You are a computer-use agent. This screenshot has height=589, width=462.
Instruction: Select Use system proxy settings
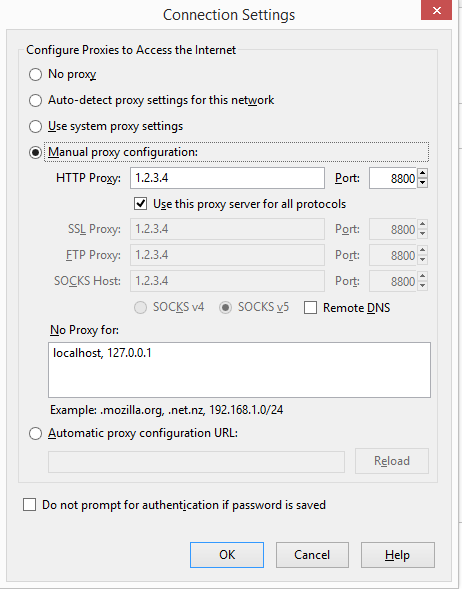tap(35, 126)
